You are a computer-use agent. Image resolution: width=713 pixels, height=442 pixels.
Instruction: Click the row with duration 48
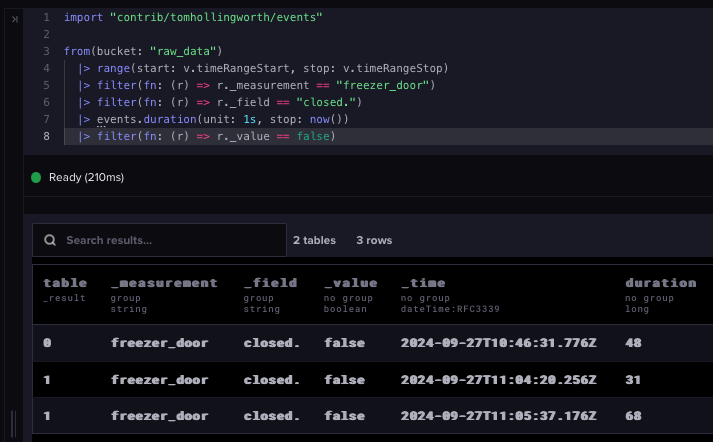click(x=373, y=343)
